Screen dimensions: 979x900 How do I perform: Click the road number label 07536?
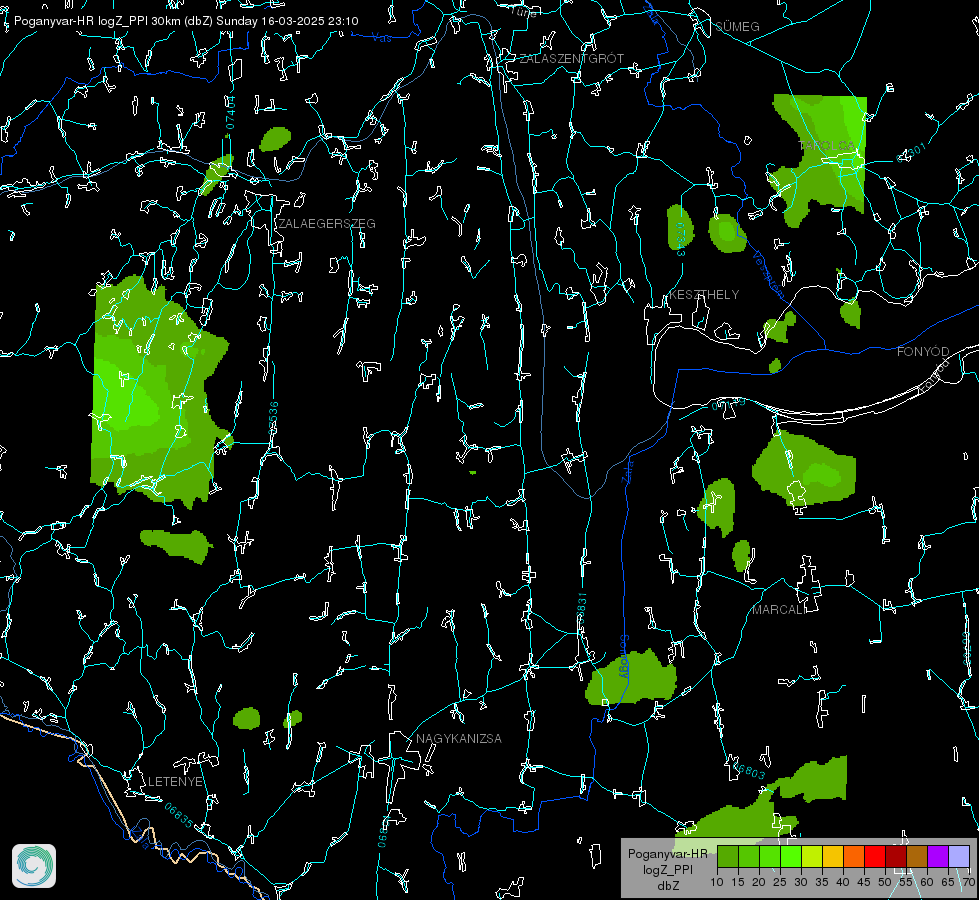[273, 418]
